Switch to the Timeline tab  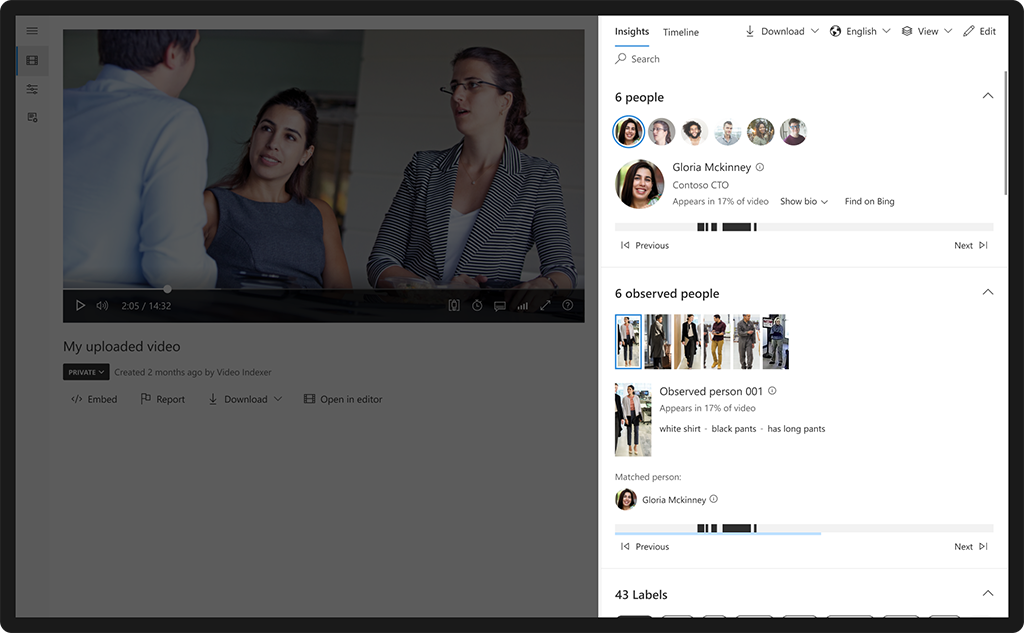click(680, 32)
